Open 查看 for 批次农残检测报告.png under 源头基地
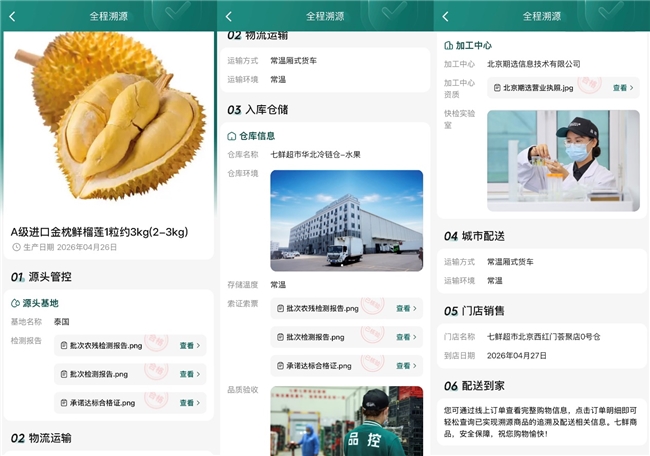The height and width of the screenshot is (456, 650). 189,345
